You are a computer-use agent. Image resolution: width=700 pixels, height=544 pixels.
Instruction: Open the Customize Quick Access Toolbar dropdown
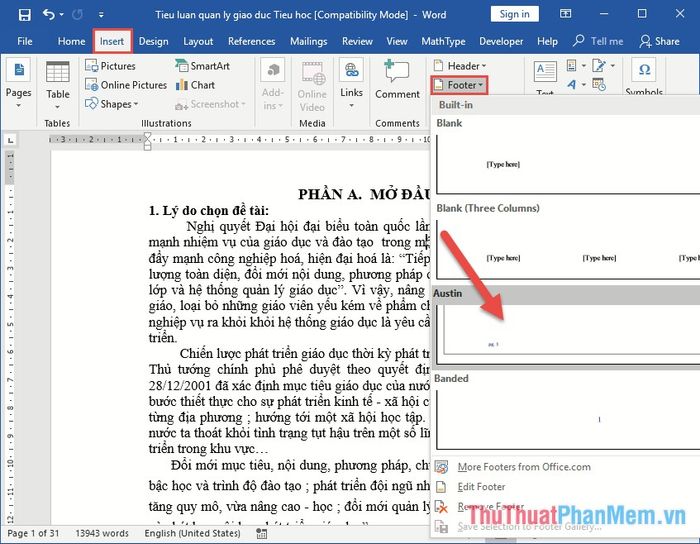101,15
